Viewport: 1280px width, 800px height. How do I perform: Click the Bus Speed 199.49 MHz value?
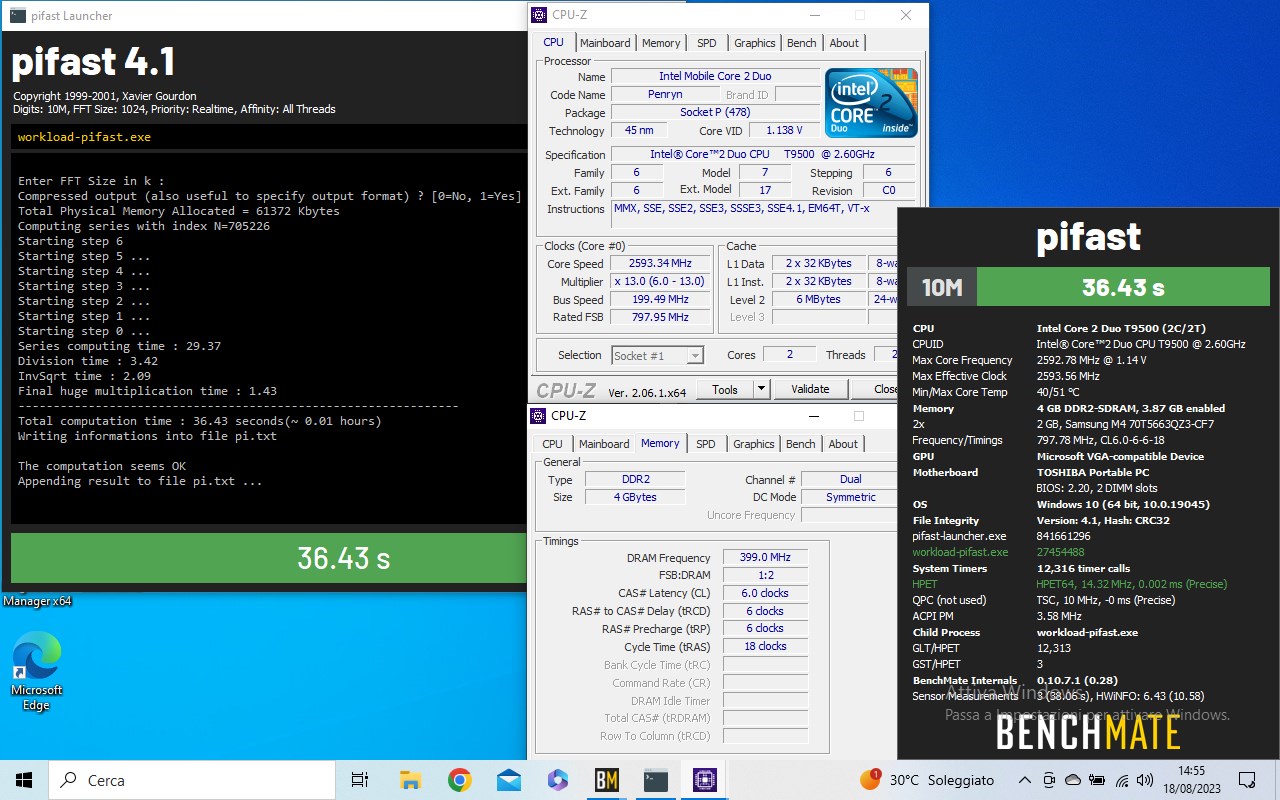(659, 300)
